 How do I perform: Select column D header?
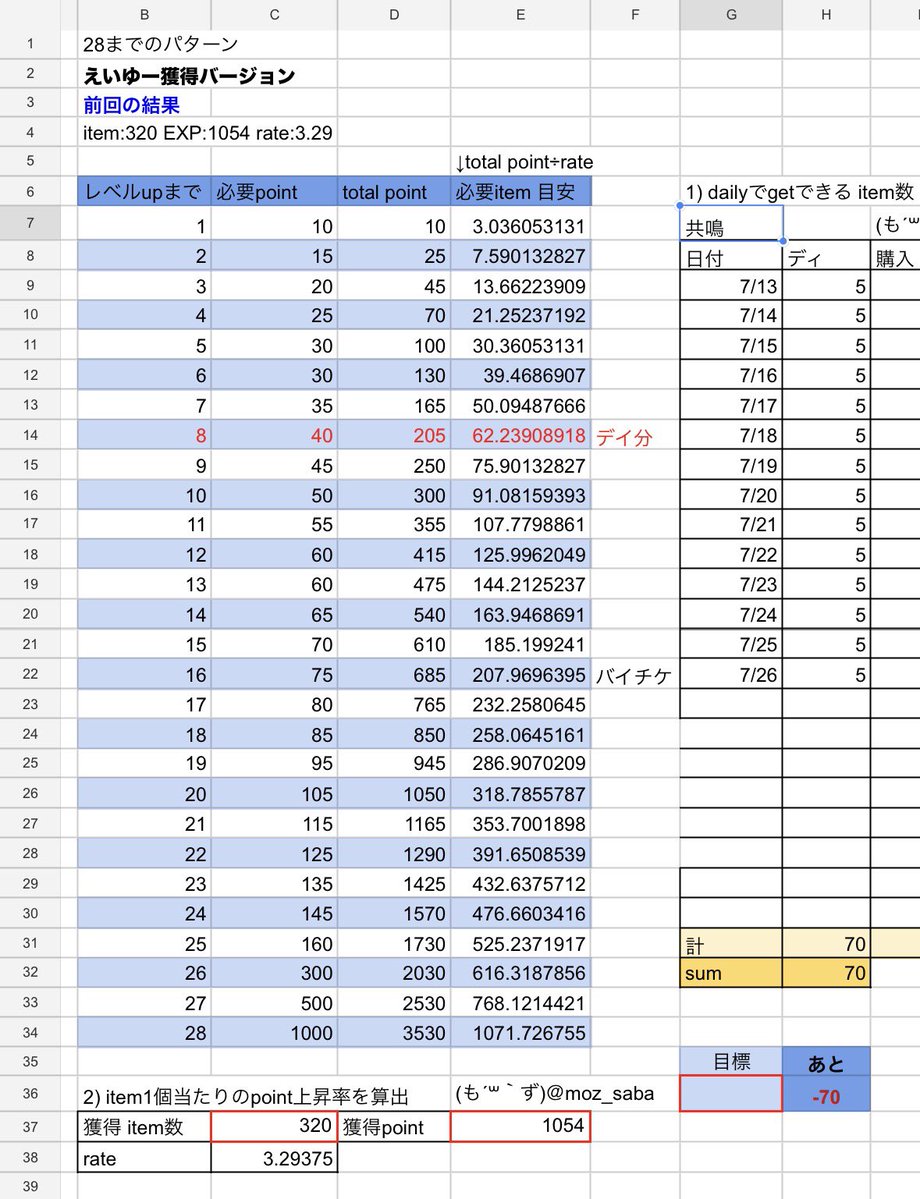394,15
